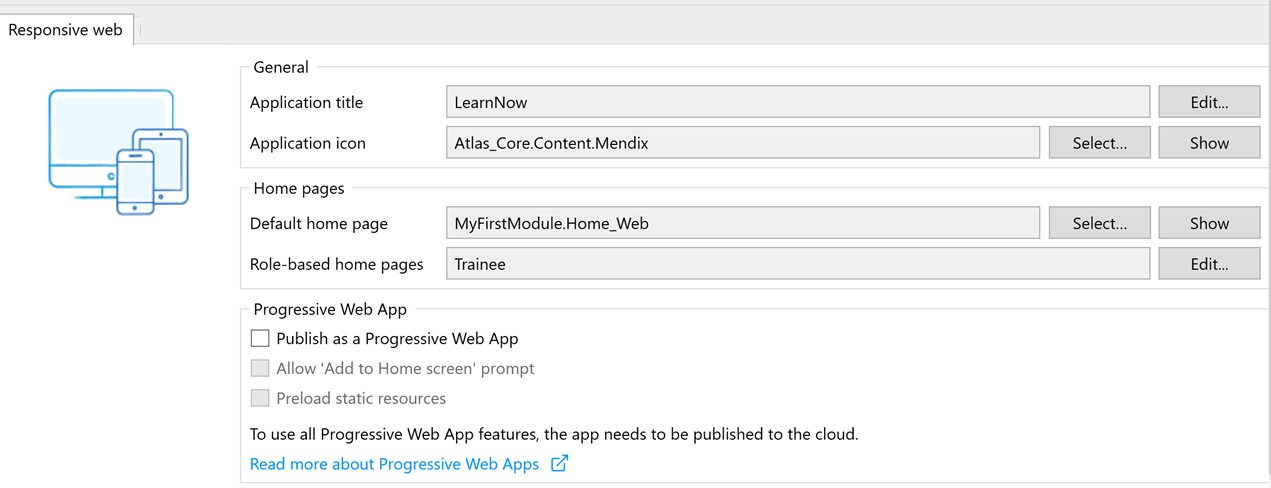Select a Default home page
The height and width of the screenshot is (488, 1271).
pyautogui.click(x=1099, y=224)
